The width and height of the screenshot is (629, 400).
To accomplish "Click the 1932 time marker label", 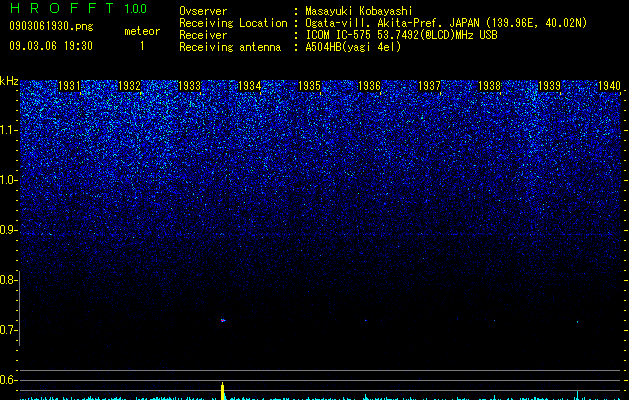I will tap(130, 86).
